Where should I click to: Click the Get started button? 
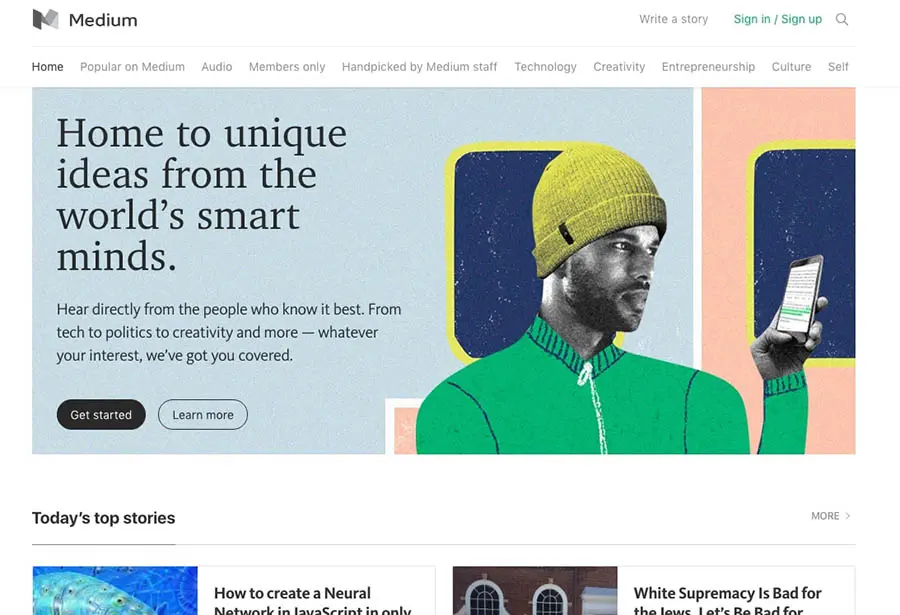coord(101,415)
